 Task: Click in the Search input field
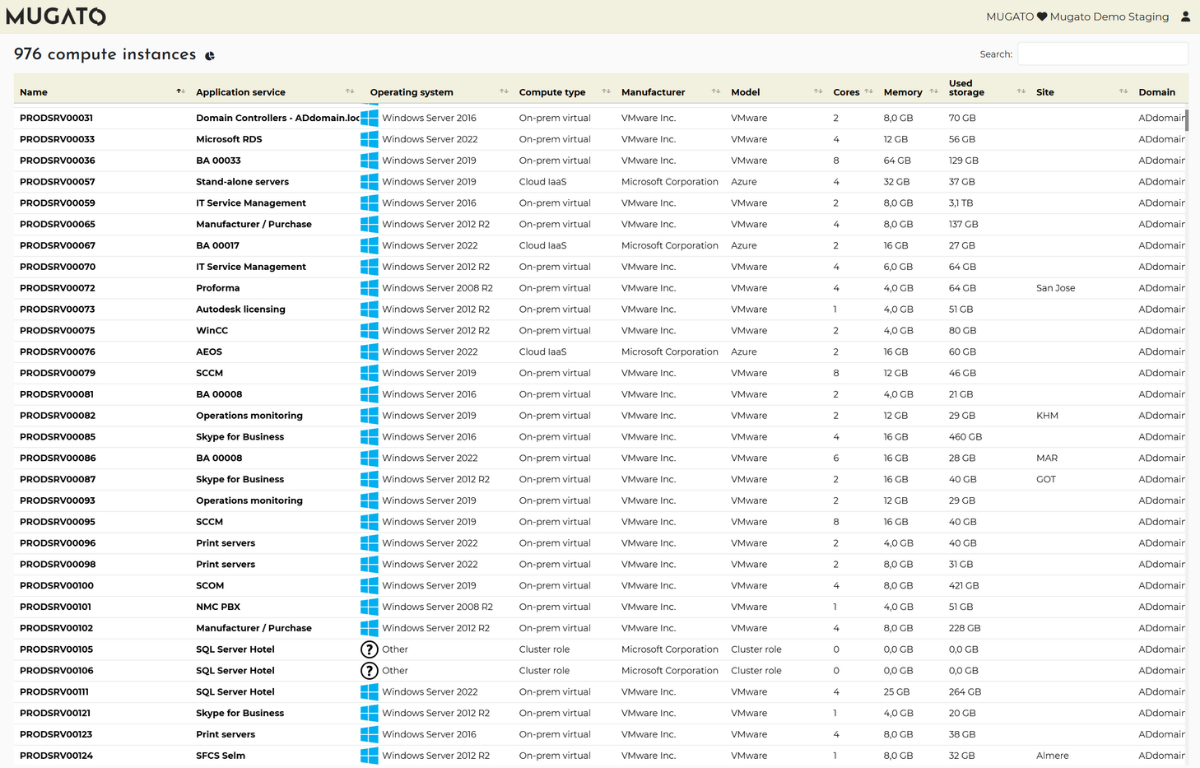[1102, 54]
